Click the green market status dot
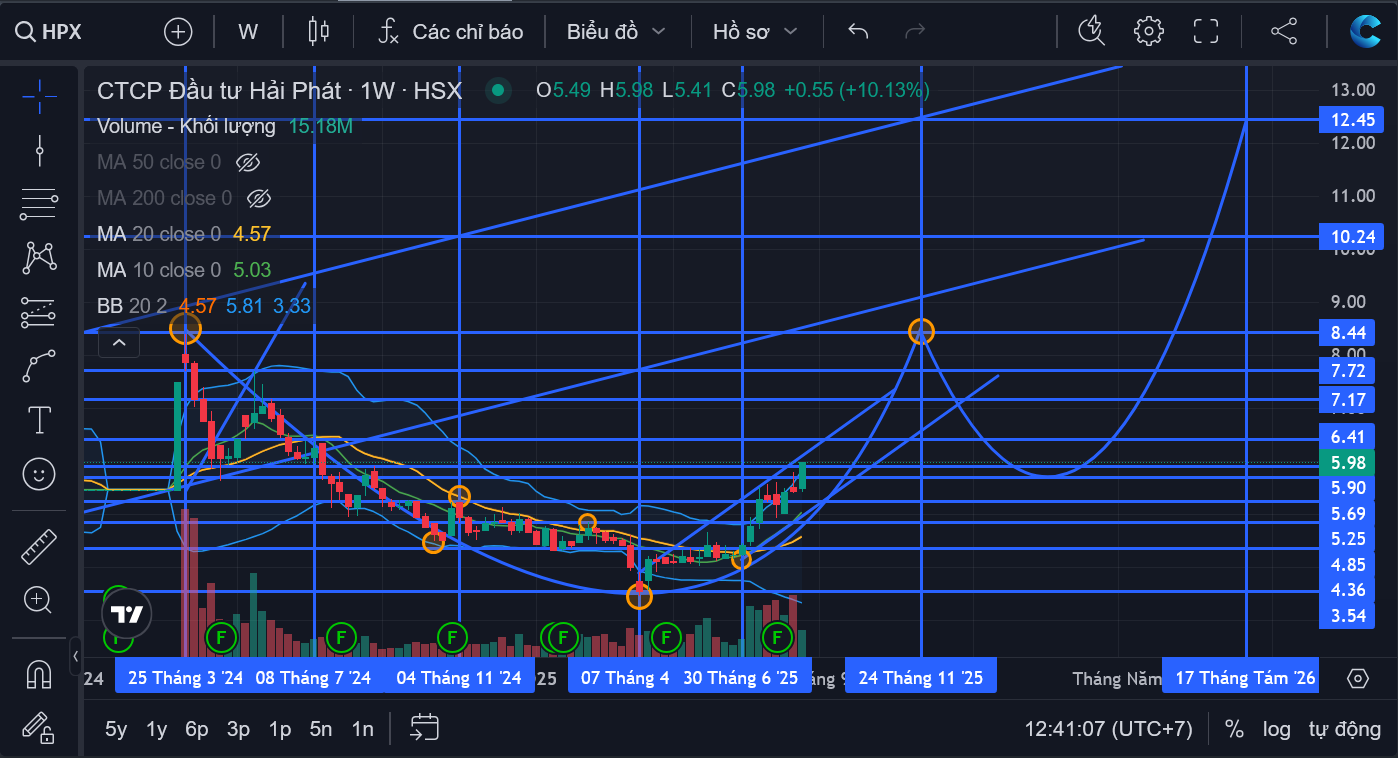The width and height of the screenshot is (1398, 758). click(497, 91)
